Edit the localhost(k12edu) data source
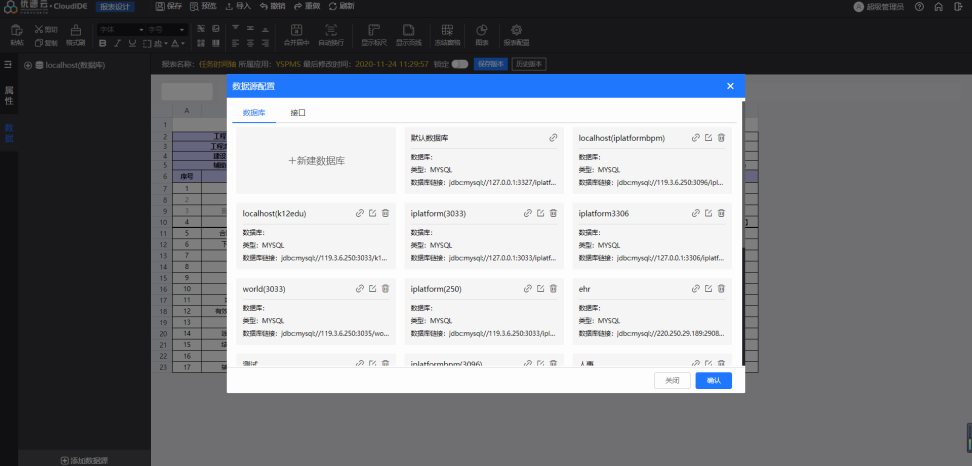 (x=373, y=213)
